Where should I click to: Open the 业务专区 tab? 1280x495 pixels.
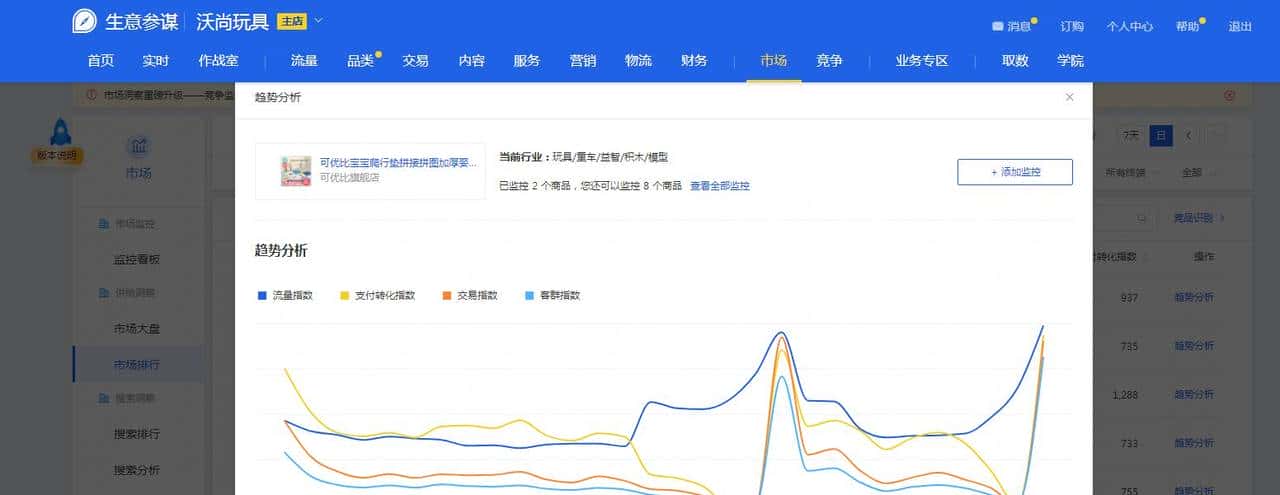click(922, 61)
